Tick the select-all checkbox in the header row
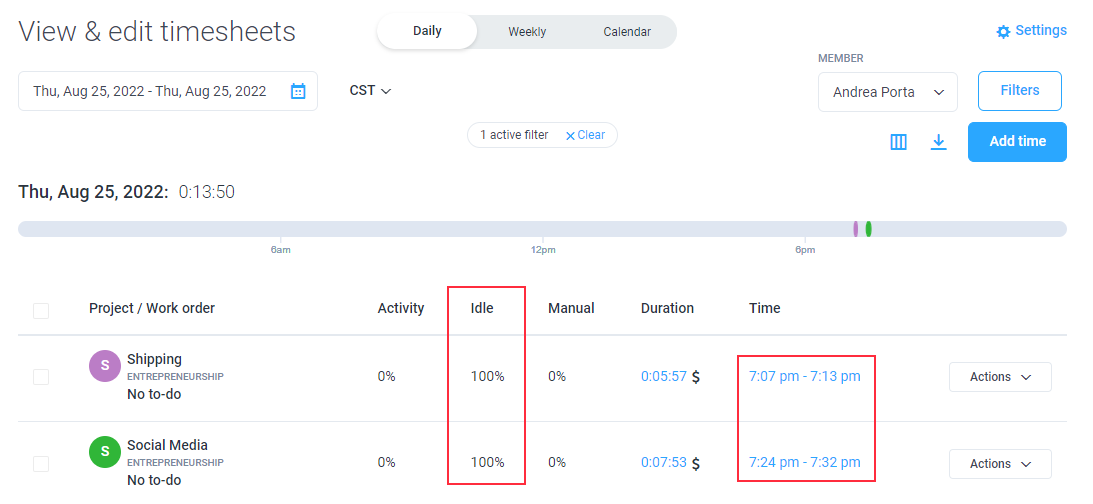 coord(41,311)
